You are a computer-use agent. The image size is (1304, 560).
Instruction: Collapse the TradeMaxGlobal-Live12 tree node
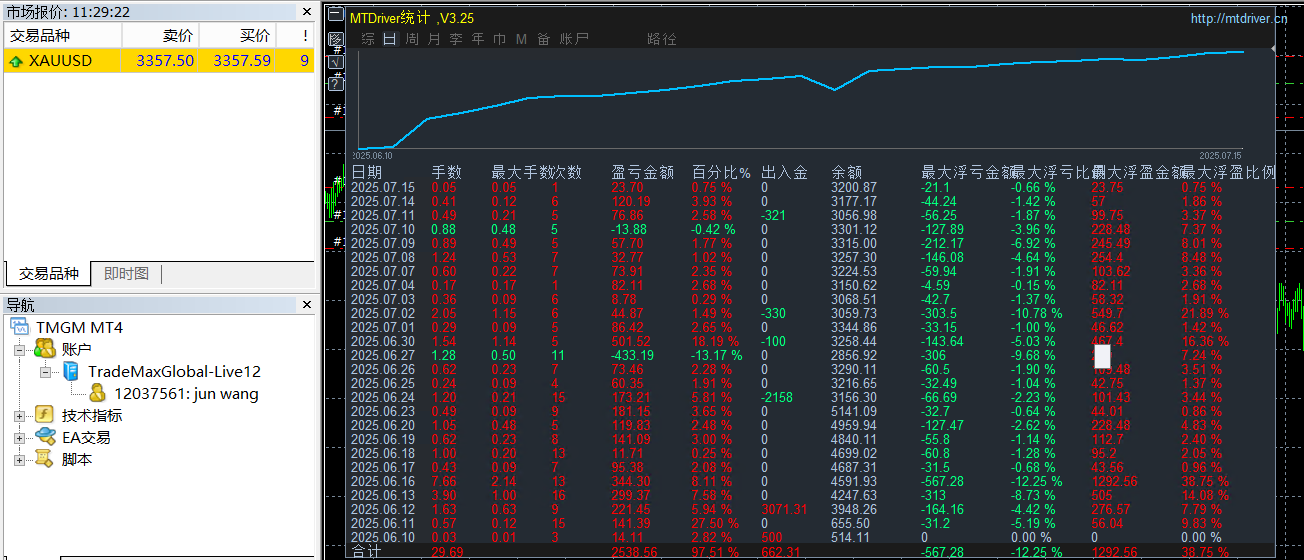(x=46, y=372)
